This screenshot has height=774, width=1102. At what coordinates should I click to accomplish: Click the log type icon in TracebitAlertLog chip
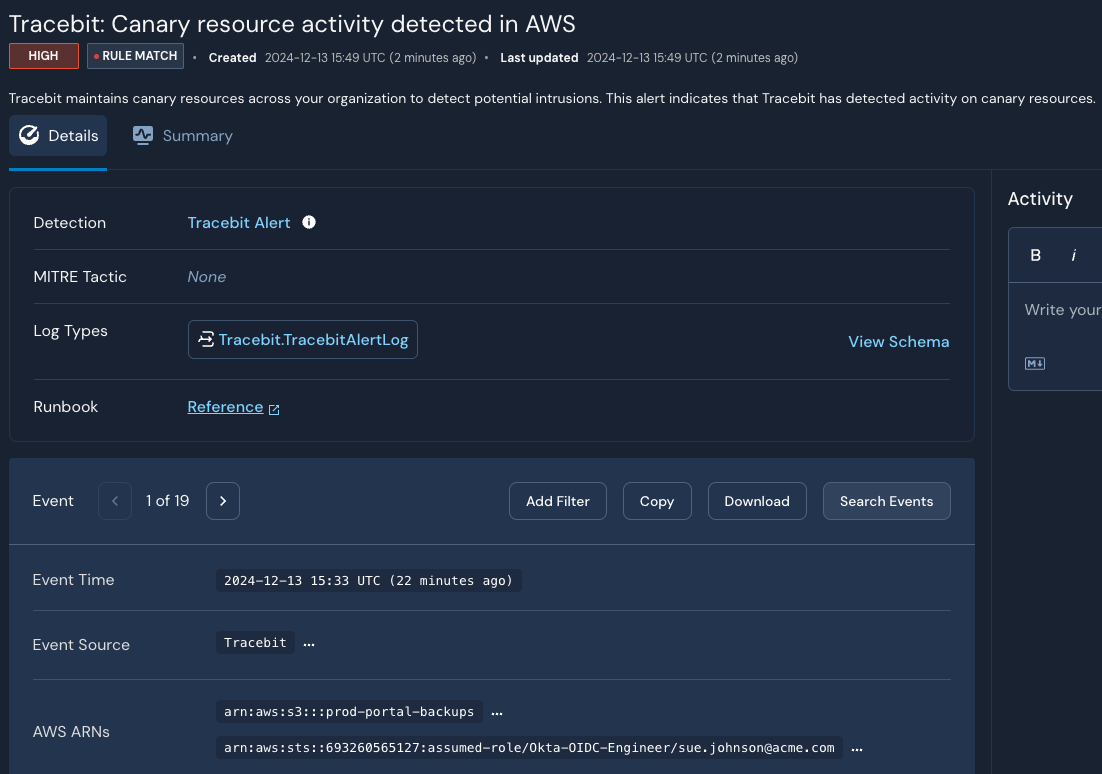coord(206,340)
